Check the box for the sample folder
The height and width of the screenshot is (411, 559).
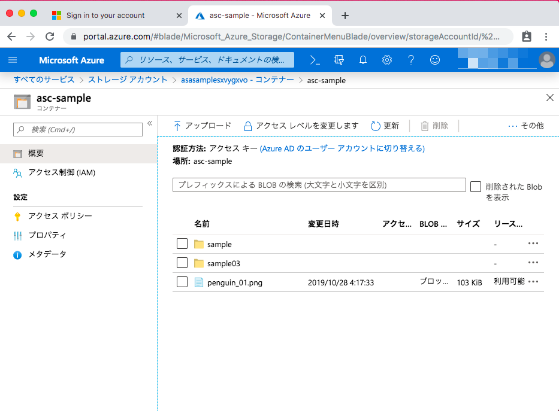click(182, 244)
